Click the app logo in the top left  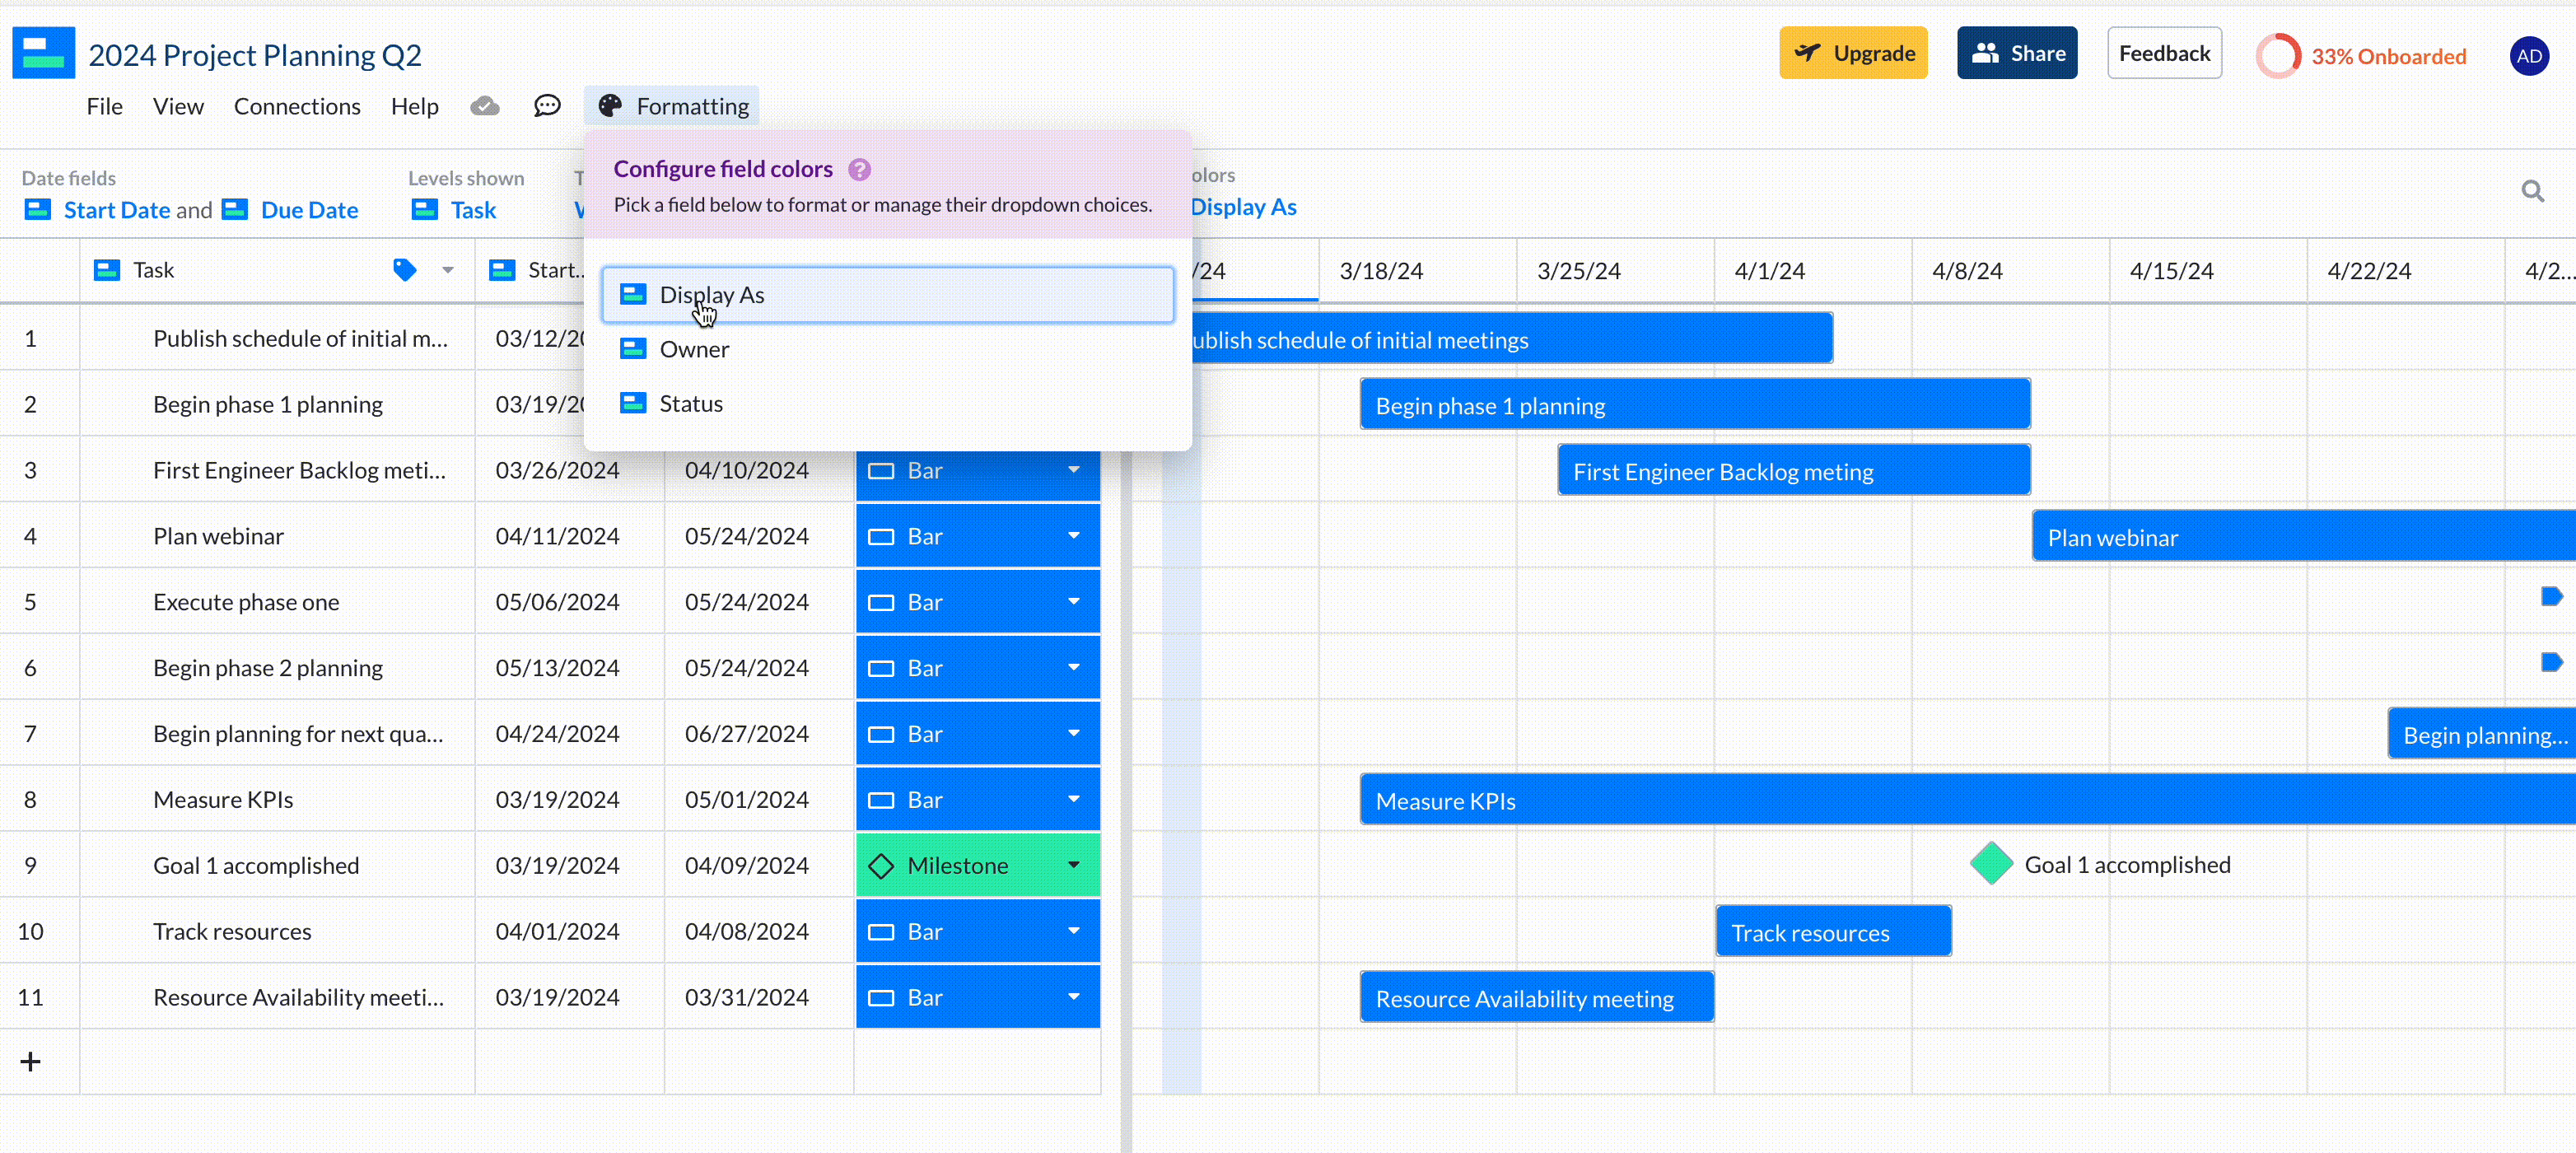[44, 52]
